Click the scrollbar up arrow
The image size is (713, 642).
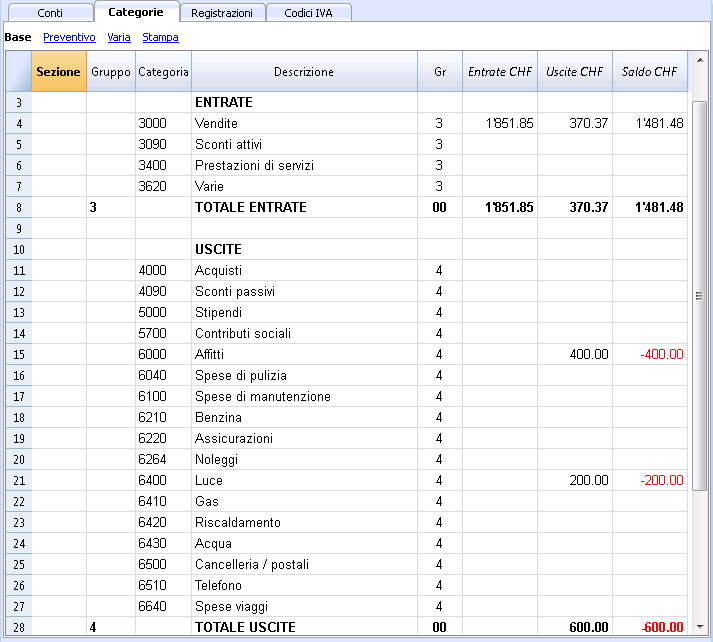click(x=700, y=60)
